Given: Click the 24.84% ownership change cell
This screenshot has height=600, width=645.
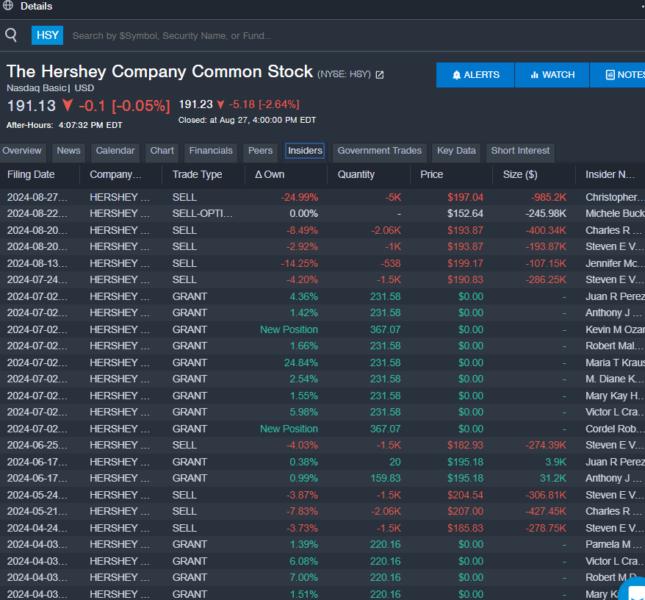Looking at the screenshot, I should 301,363.
